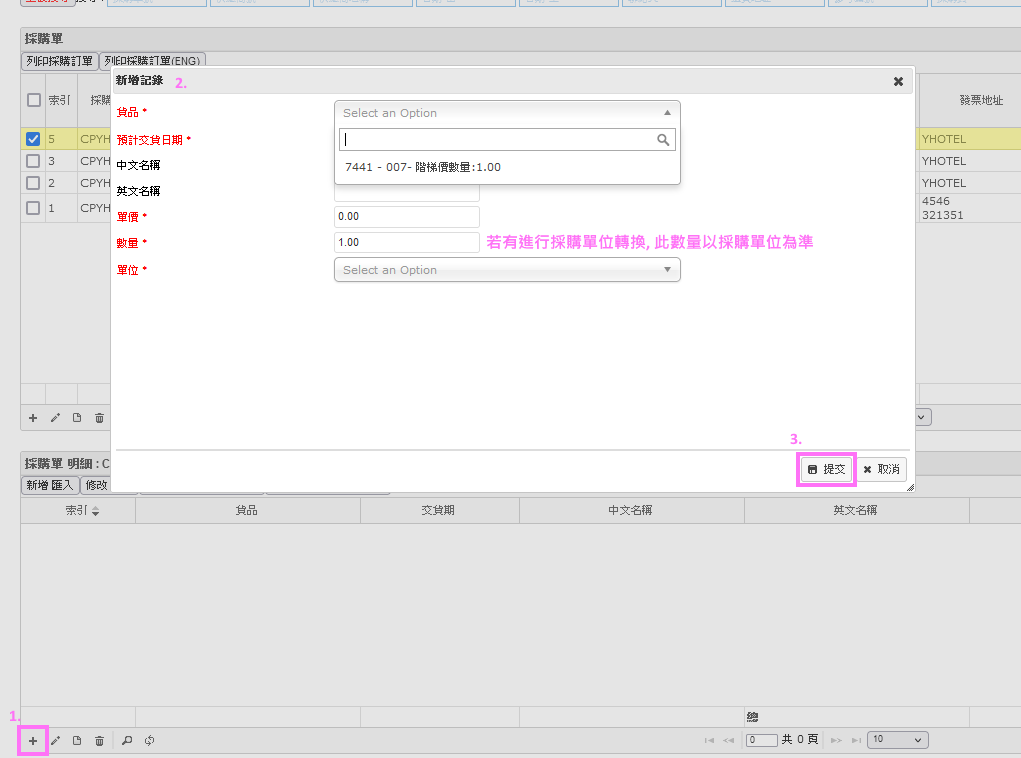The width and height of the screenshot is (1021, 758).
Task: Click the trash icon in the upper grid toolbar
Action: click(98, 418)
